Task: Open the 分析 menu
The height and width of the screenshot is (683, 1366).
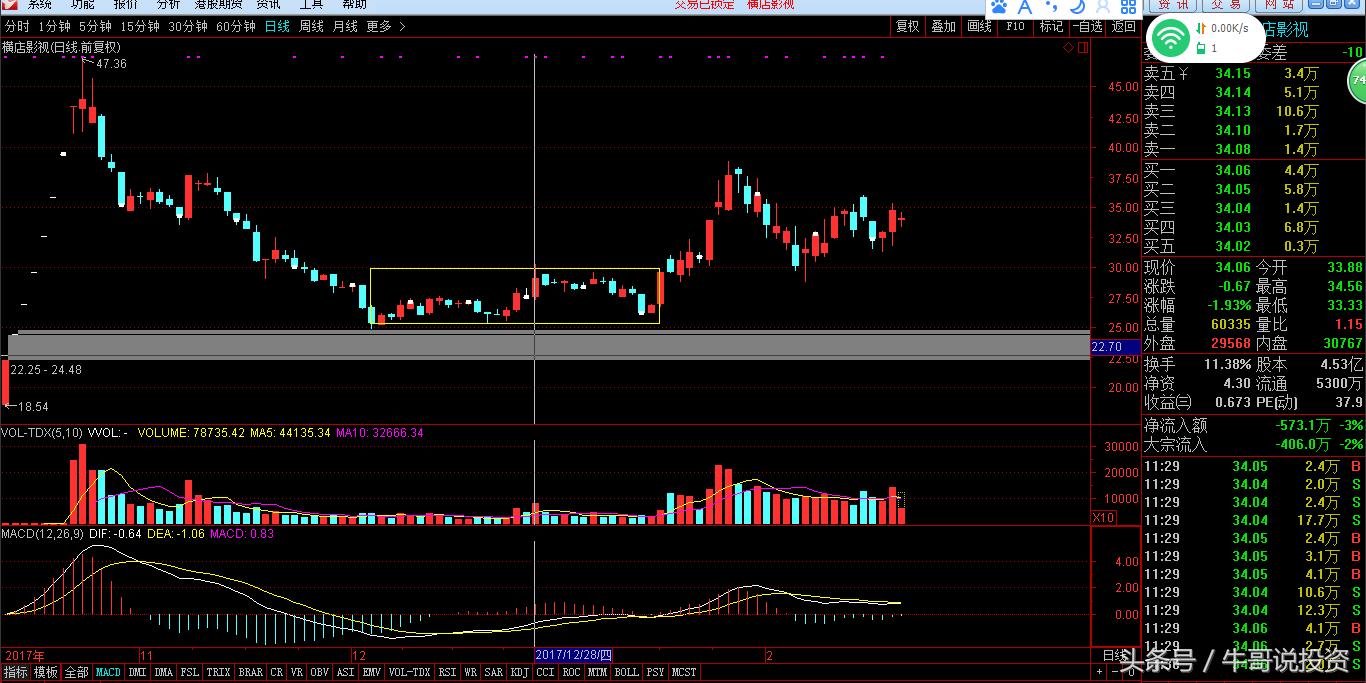Action: tap(169, 4)
